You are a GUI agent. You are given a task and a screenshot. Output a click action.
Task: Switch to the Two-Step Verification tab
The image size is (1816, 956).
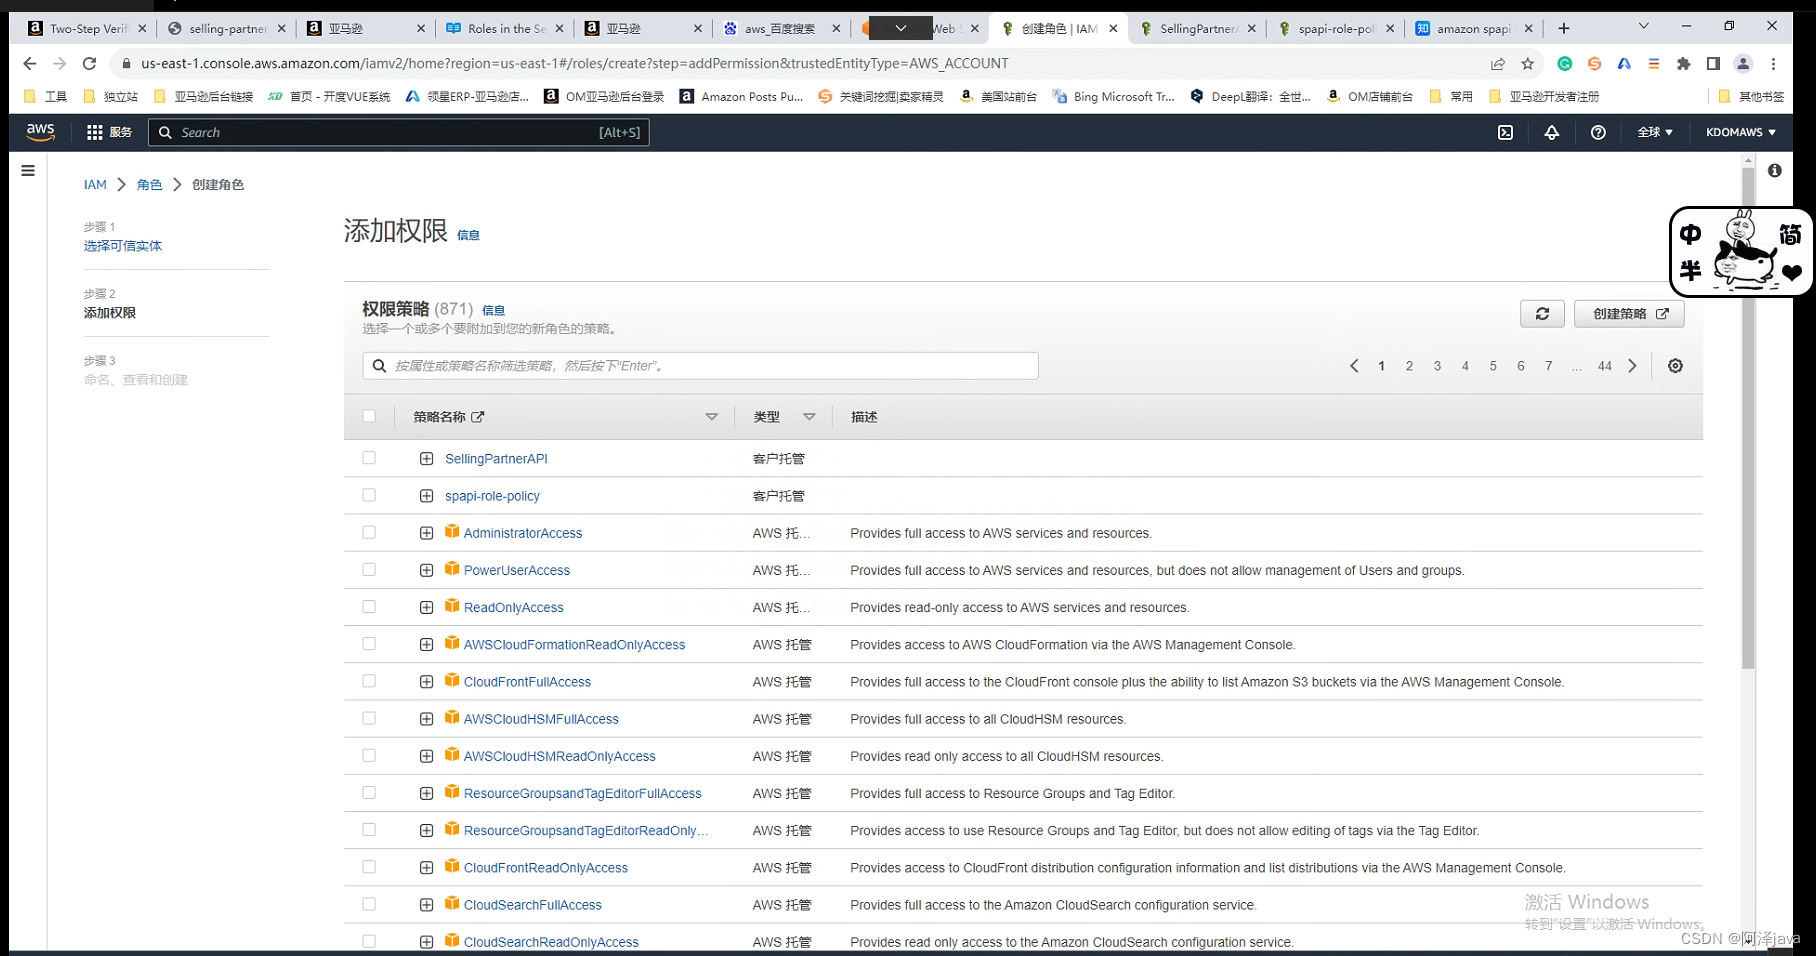(87, 28)
